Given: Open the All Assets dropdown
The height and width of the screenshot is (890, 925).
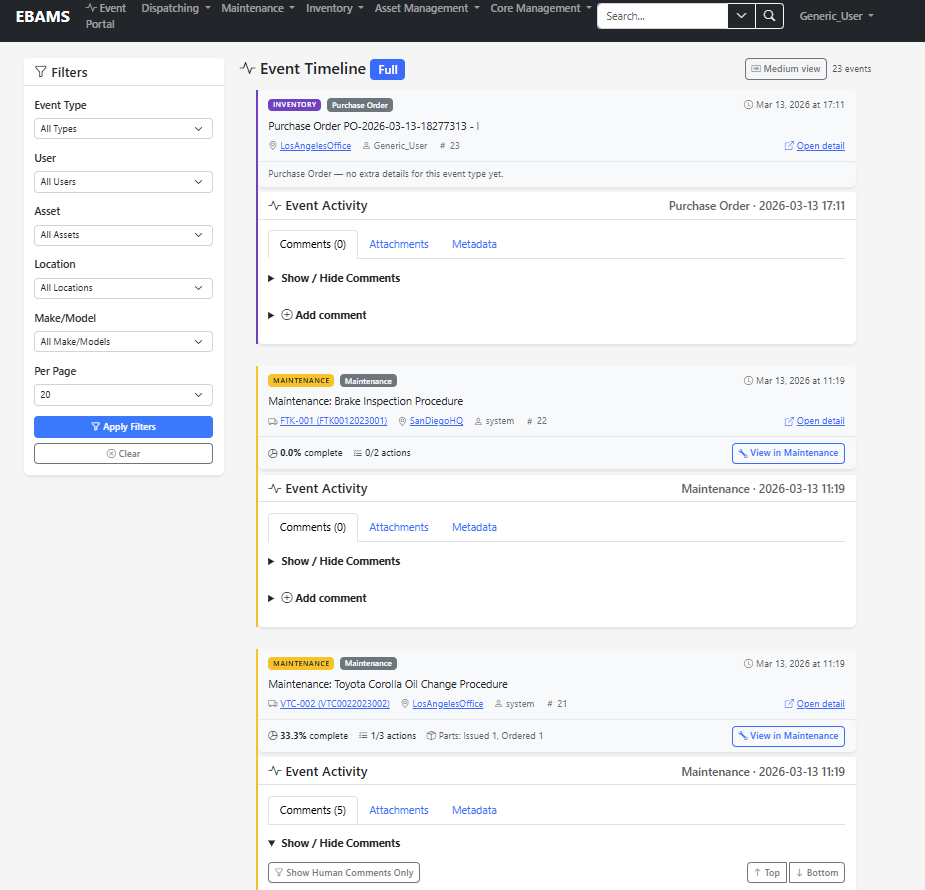Looking at the screenshot, I should pos(123,235).
